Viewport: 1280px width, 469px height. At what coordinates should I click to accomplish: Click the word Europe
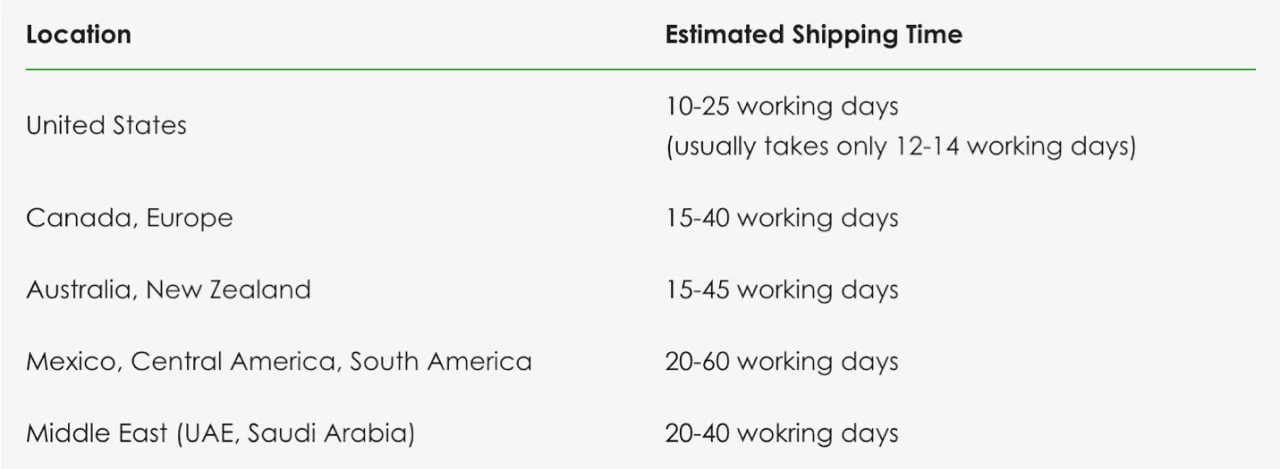point(189,218)
